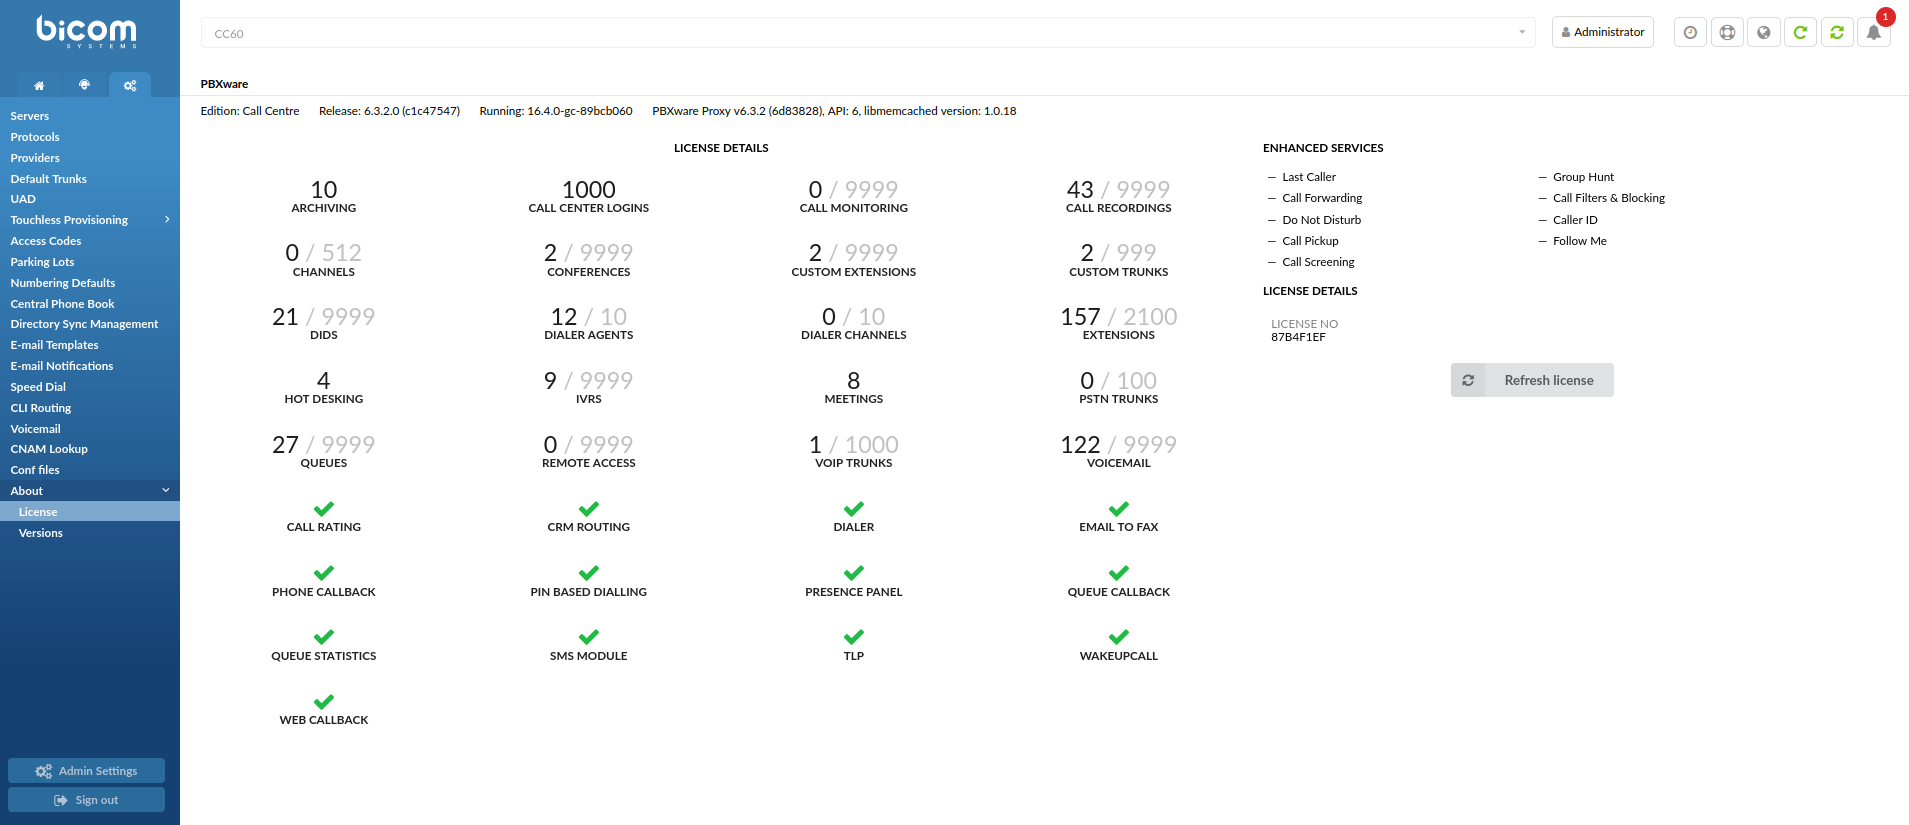Click the Web Callback green checkmark
The image size is (1909, 825).
[324, 702]
